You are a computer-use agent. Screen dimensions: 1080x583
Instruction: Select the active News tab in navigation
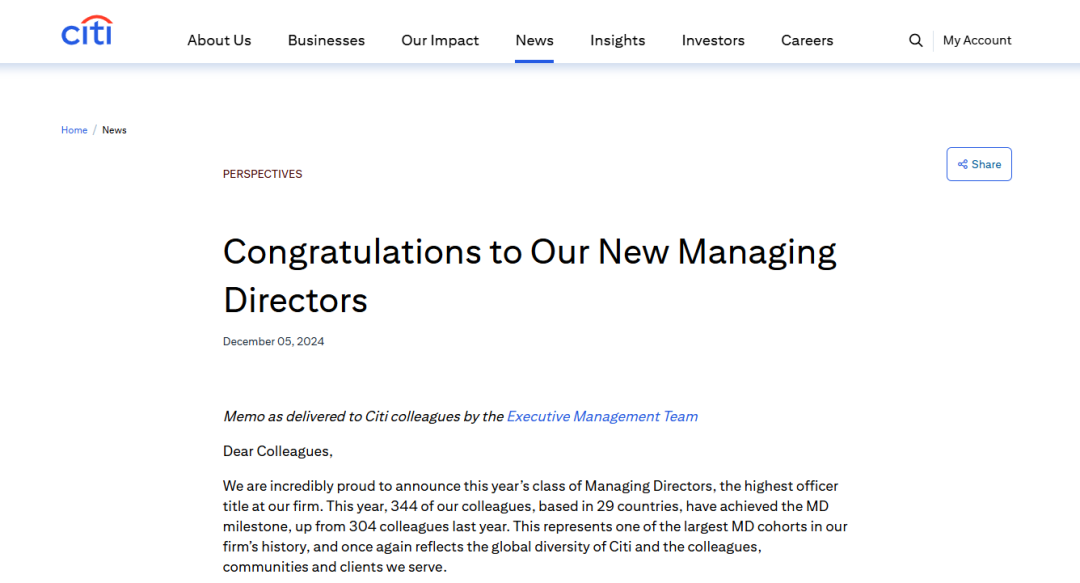coord(534,41)
